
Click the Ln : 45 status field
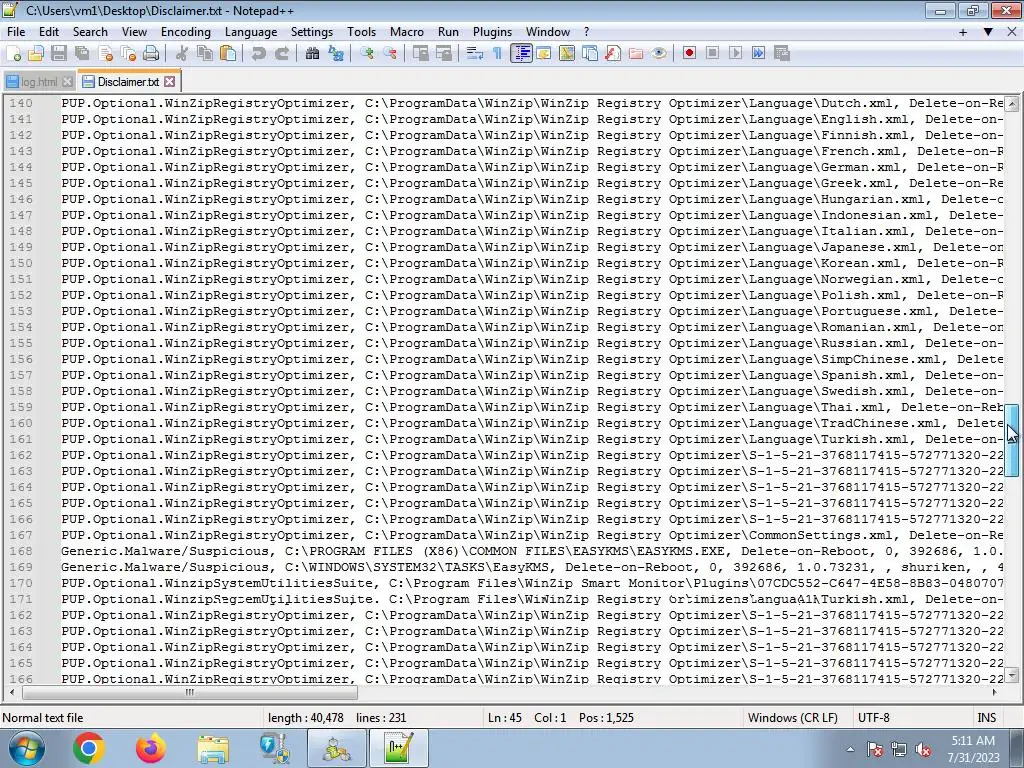[x=504, y=718]
